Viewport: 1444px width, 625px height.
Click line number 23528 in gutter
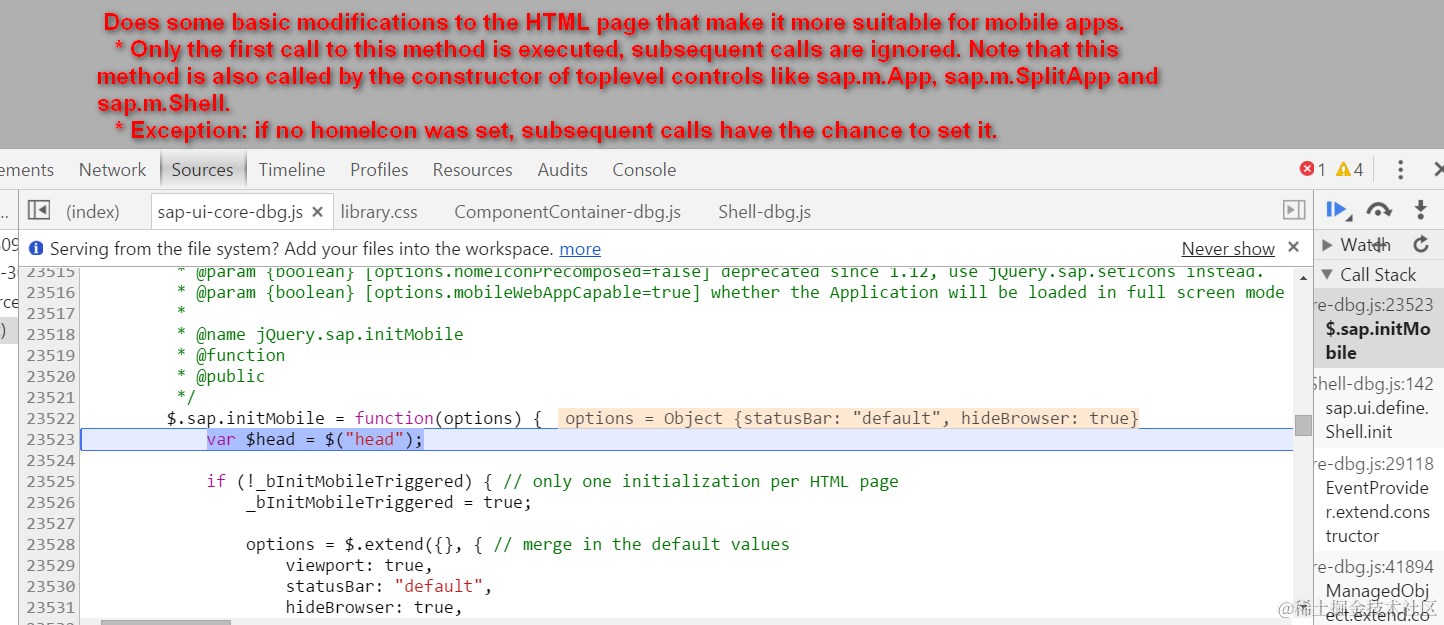[50, 544]
